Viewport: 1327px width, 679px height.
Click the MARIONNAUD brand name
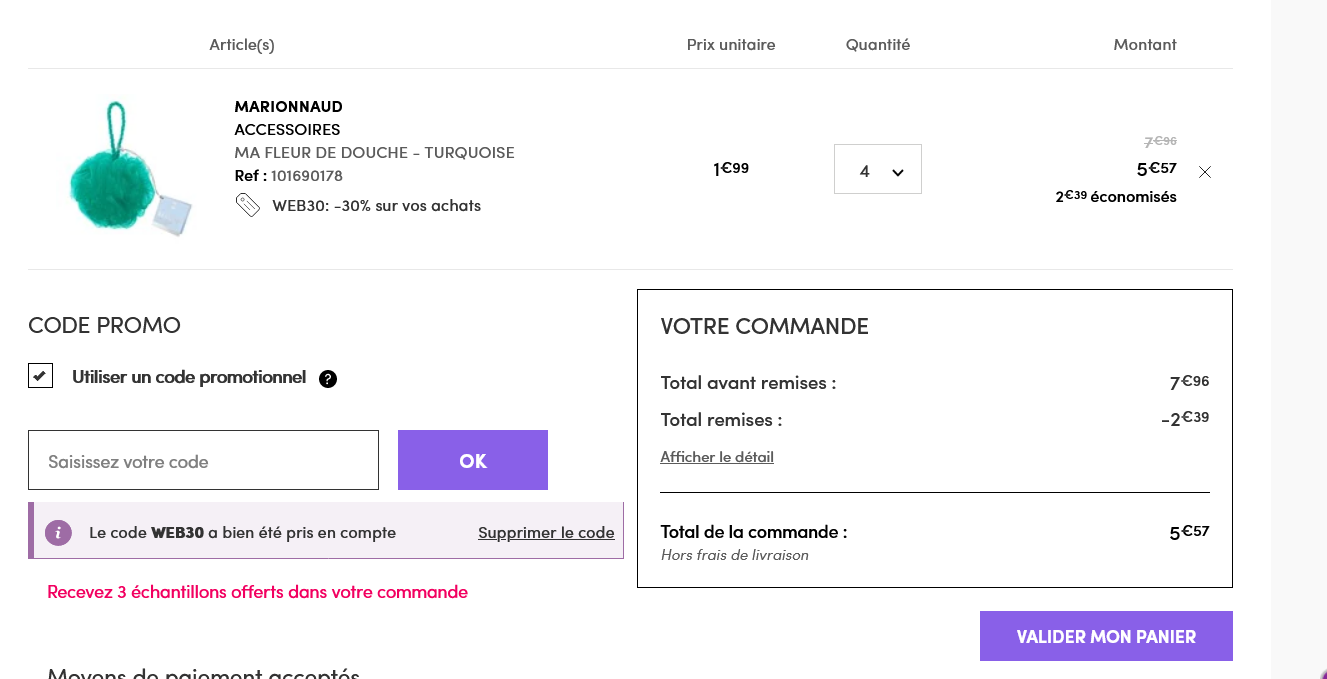(288, 106)
